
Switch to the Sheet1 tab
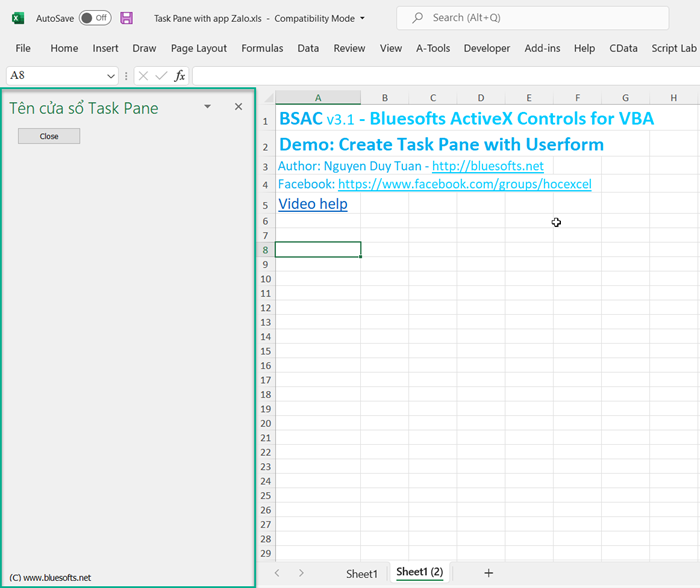[x=362, y=574]
